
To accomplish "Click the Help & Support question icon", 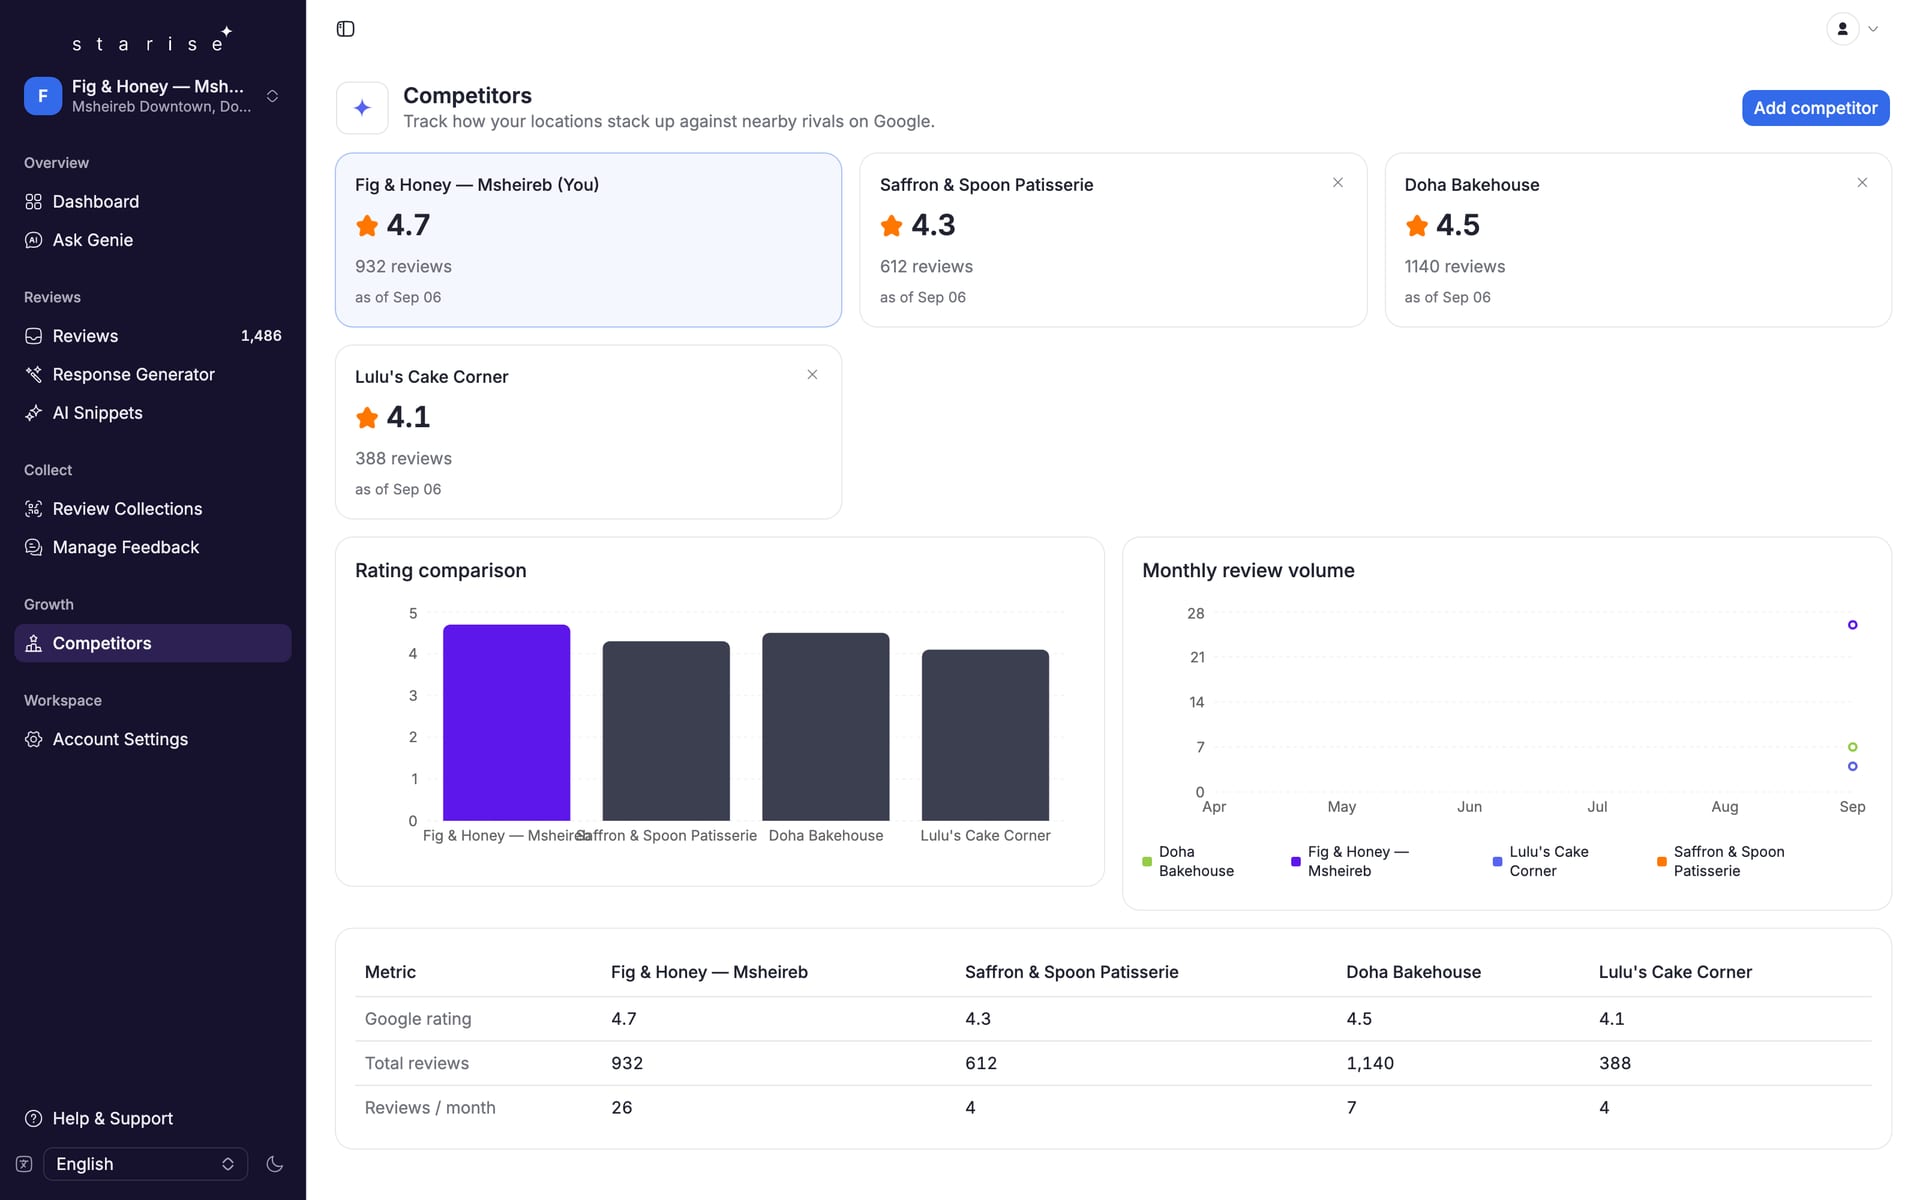I will pos(34,1118).
